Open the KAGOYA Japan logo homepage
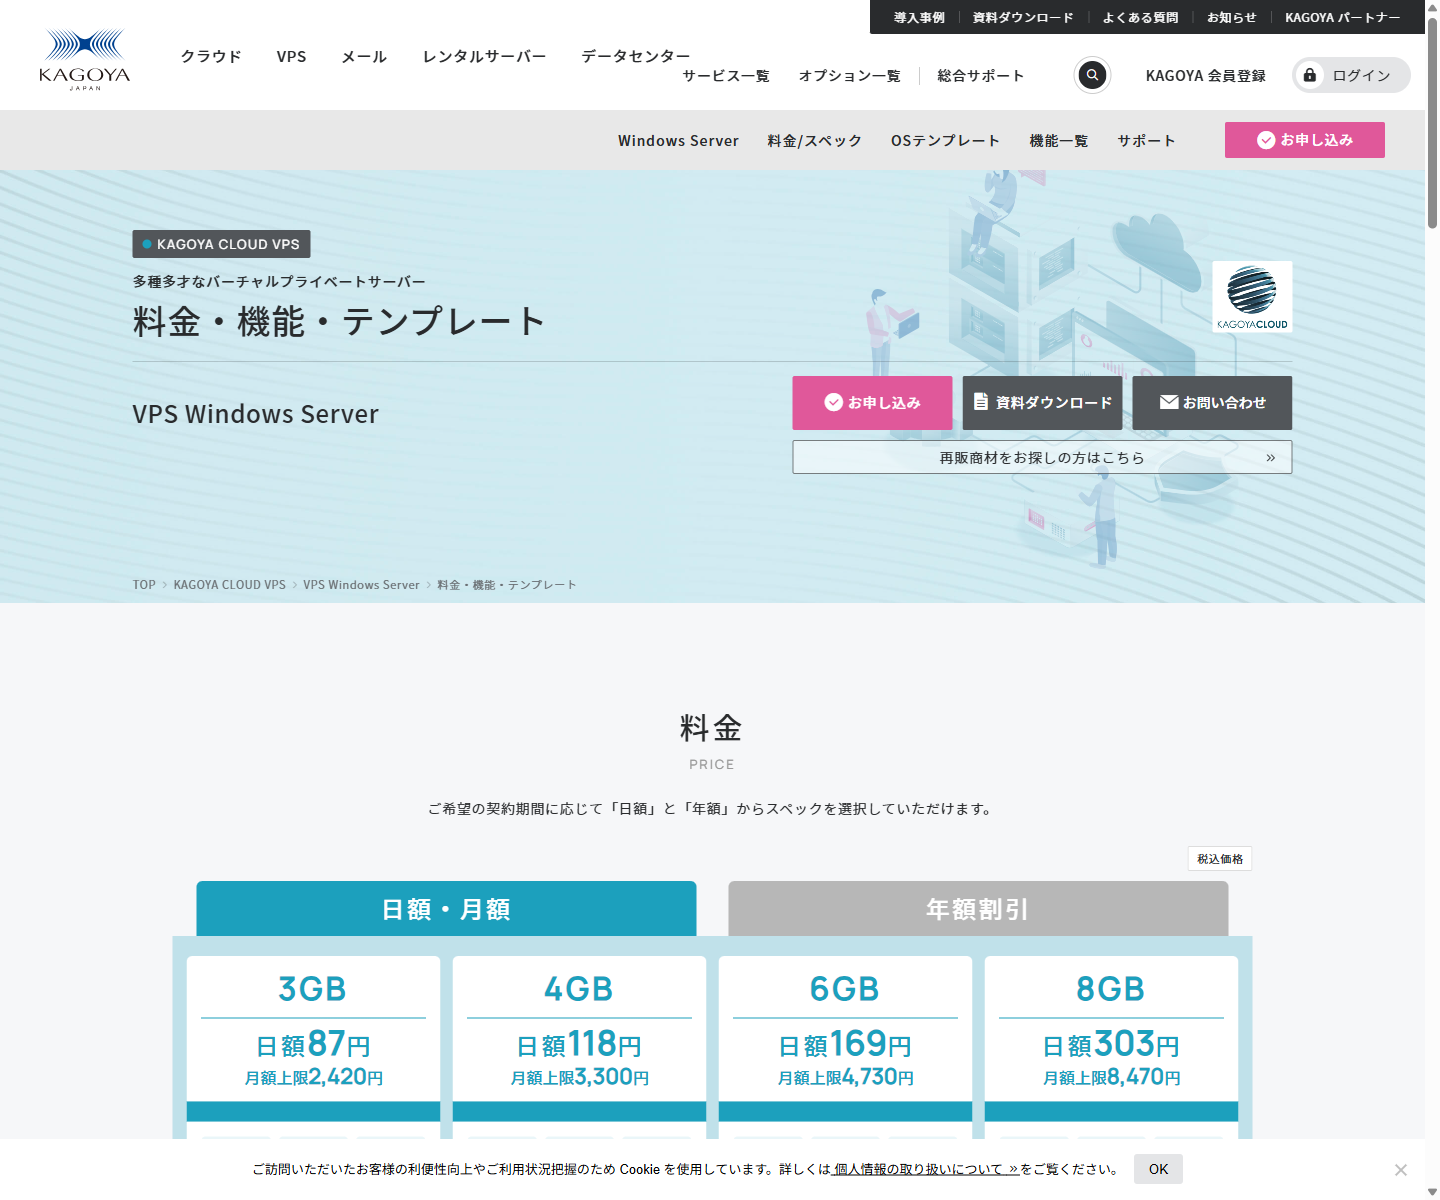Screen dimensions: 1440x1200 [x=84, y=60]
